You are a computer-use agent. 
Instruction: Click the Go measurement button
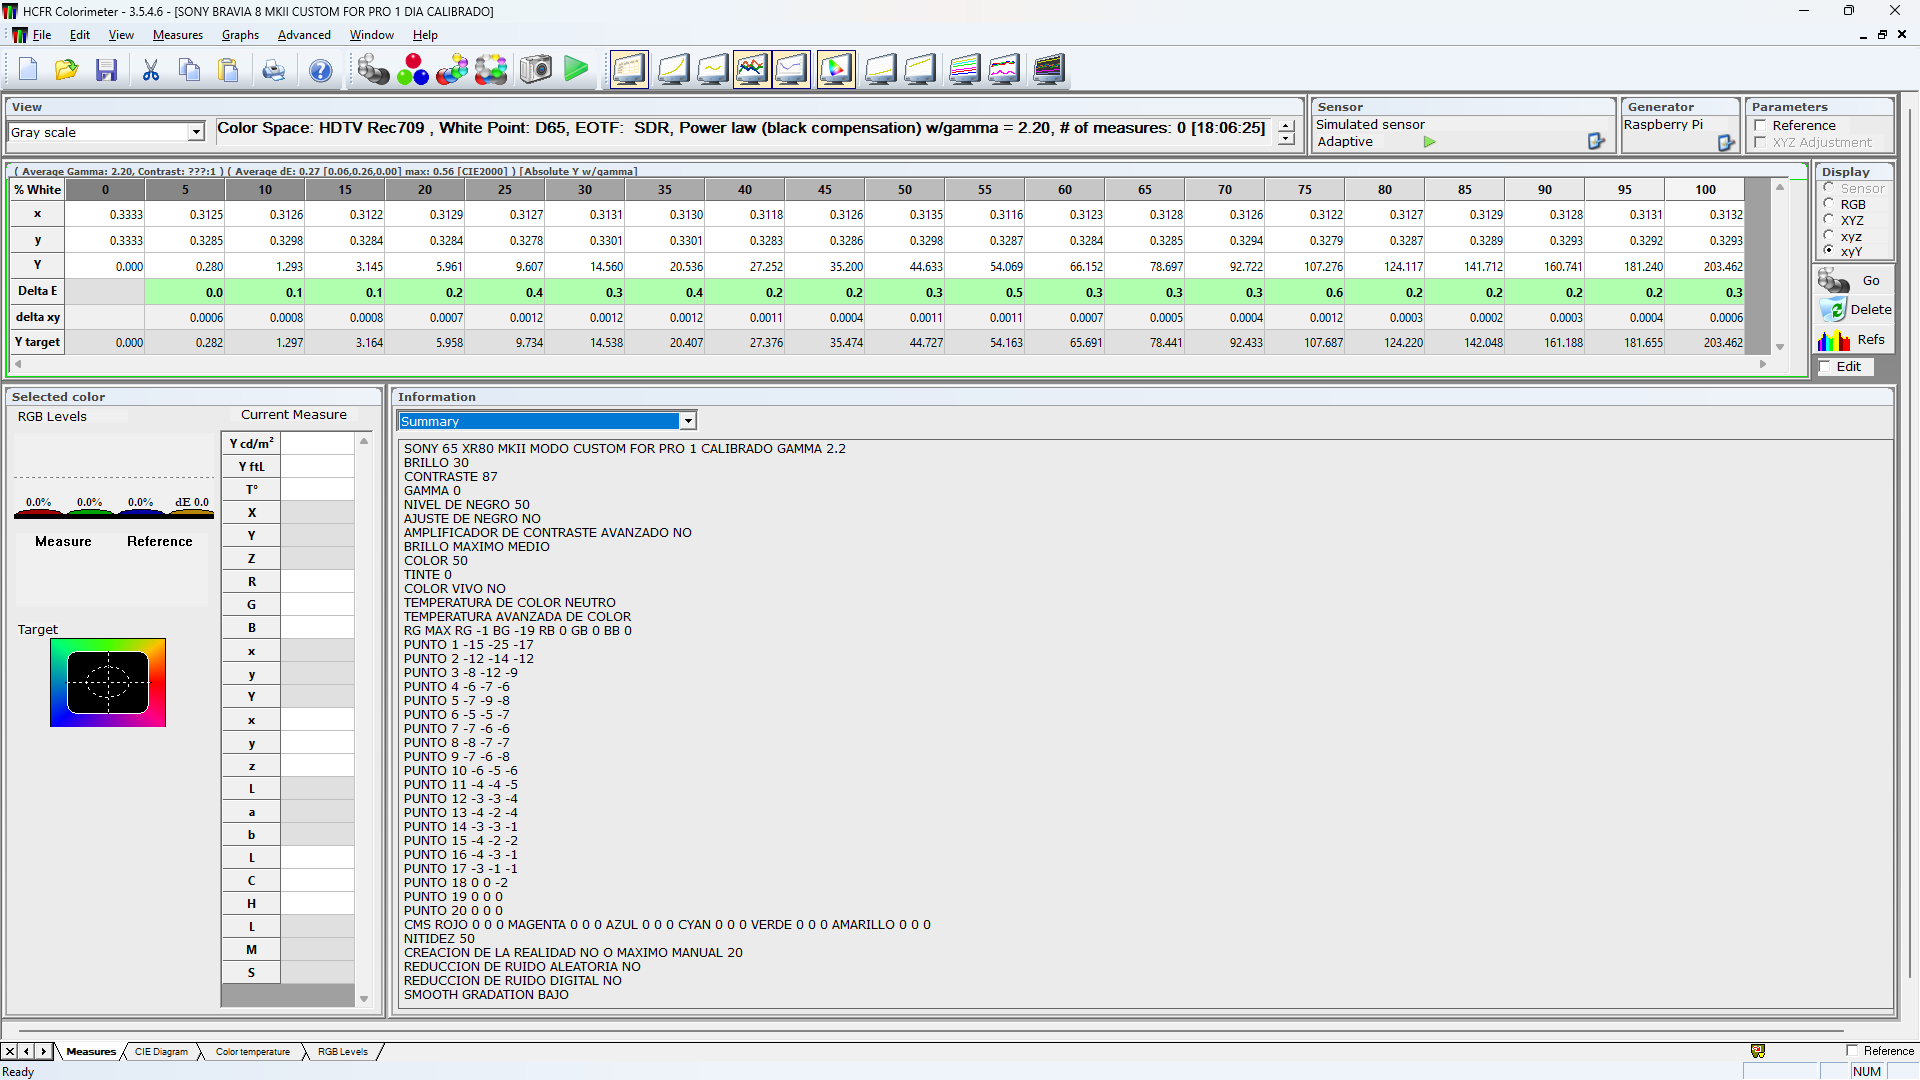click(x=1854, y=281)
